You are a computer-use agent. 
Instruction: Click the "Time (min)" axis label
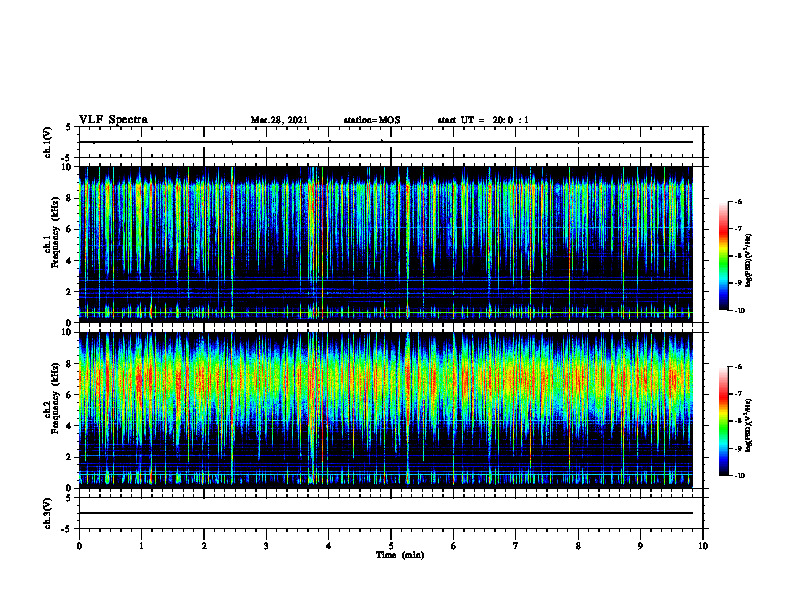pyautogui.click(x=400, y=555)
